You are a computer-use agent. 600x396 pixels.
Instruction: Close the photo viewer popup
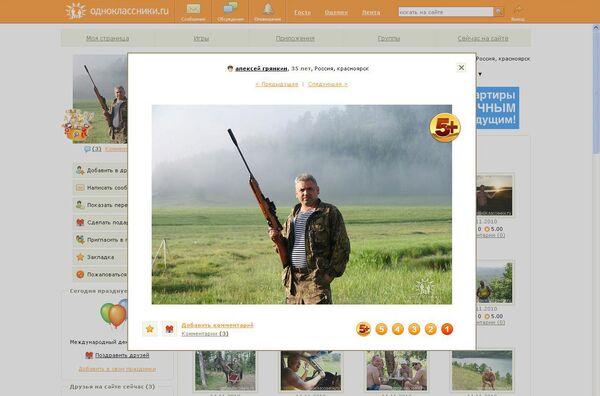point(461,68)
